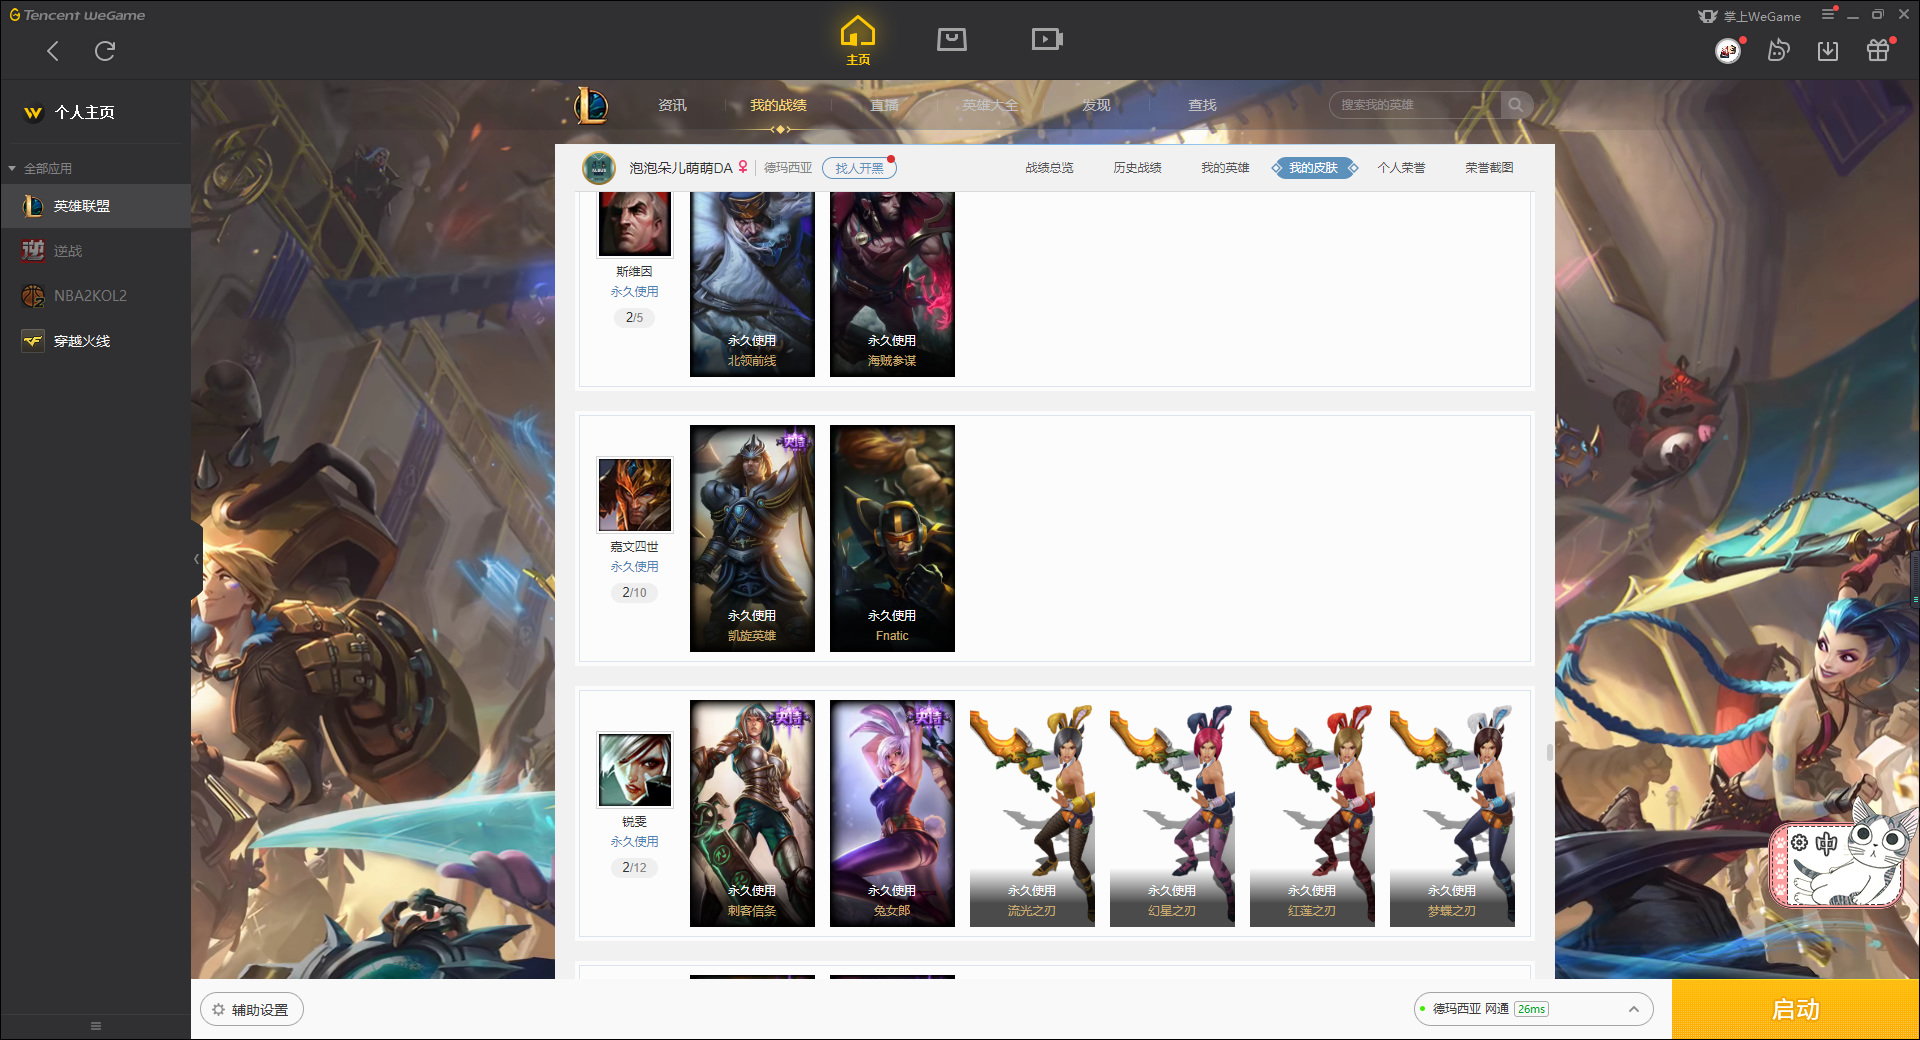Switch to 战绩总览 sub-tab
This screenshot has height=1040, width=1920.
[x=1049, y=168]
